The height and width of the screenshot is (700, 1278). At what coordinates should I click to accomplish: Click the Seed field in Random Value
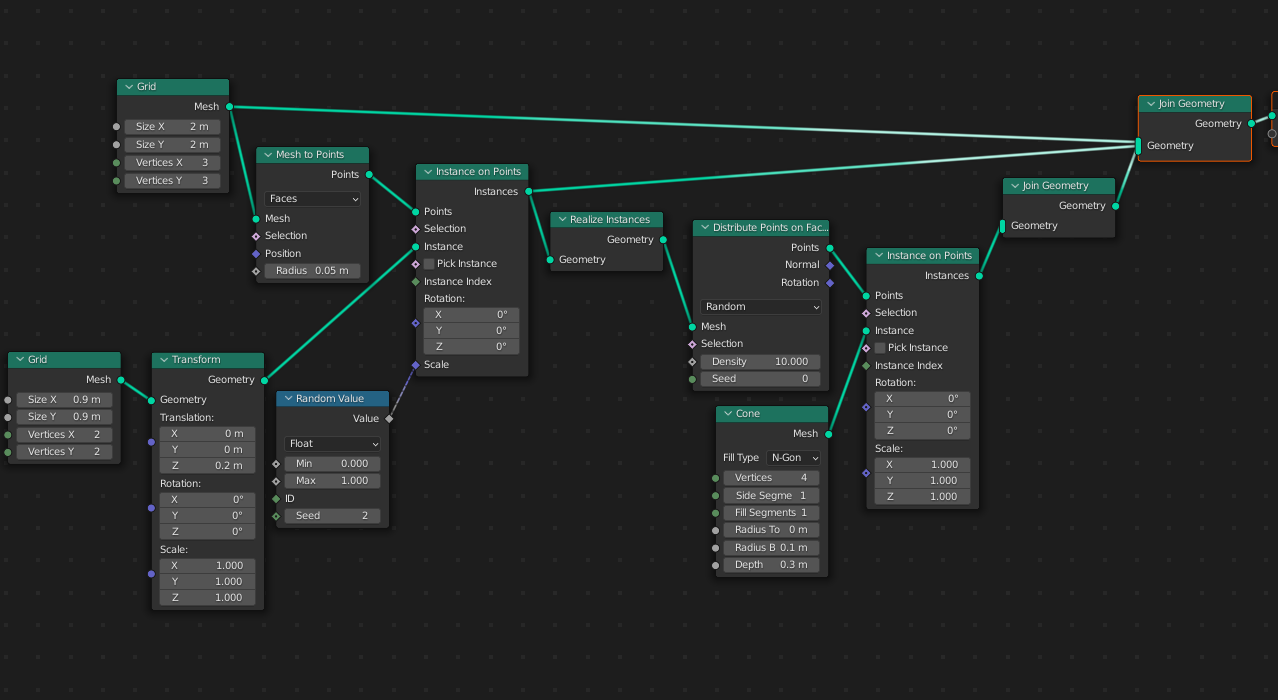332,516
